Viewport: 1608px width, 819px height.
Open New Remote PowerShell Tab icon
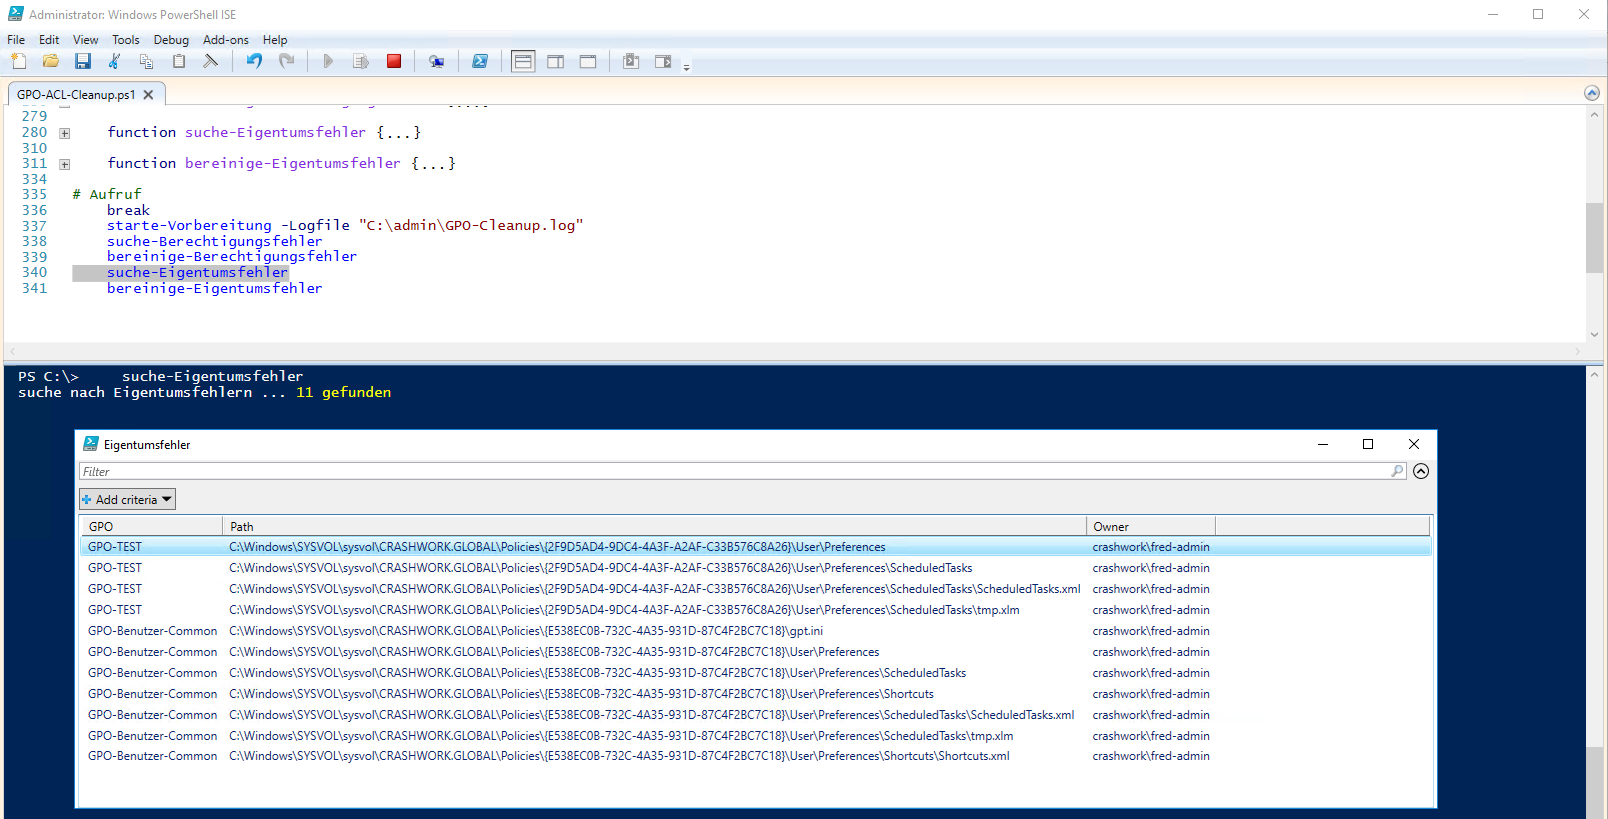click(x=437, y=61)
